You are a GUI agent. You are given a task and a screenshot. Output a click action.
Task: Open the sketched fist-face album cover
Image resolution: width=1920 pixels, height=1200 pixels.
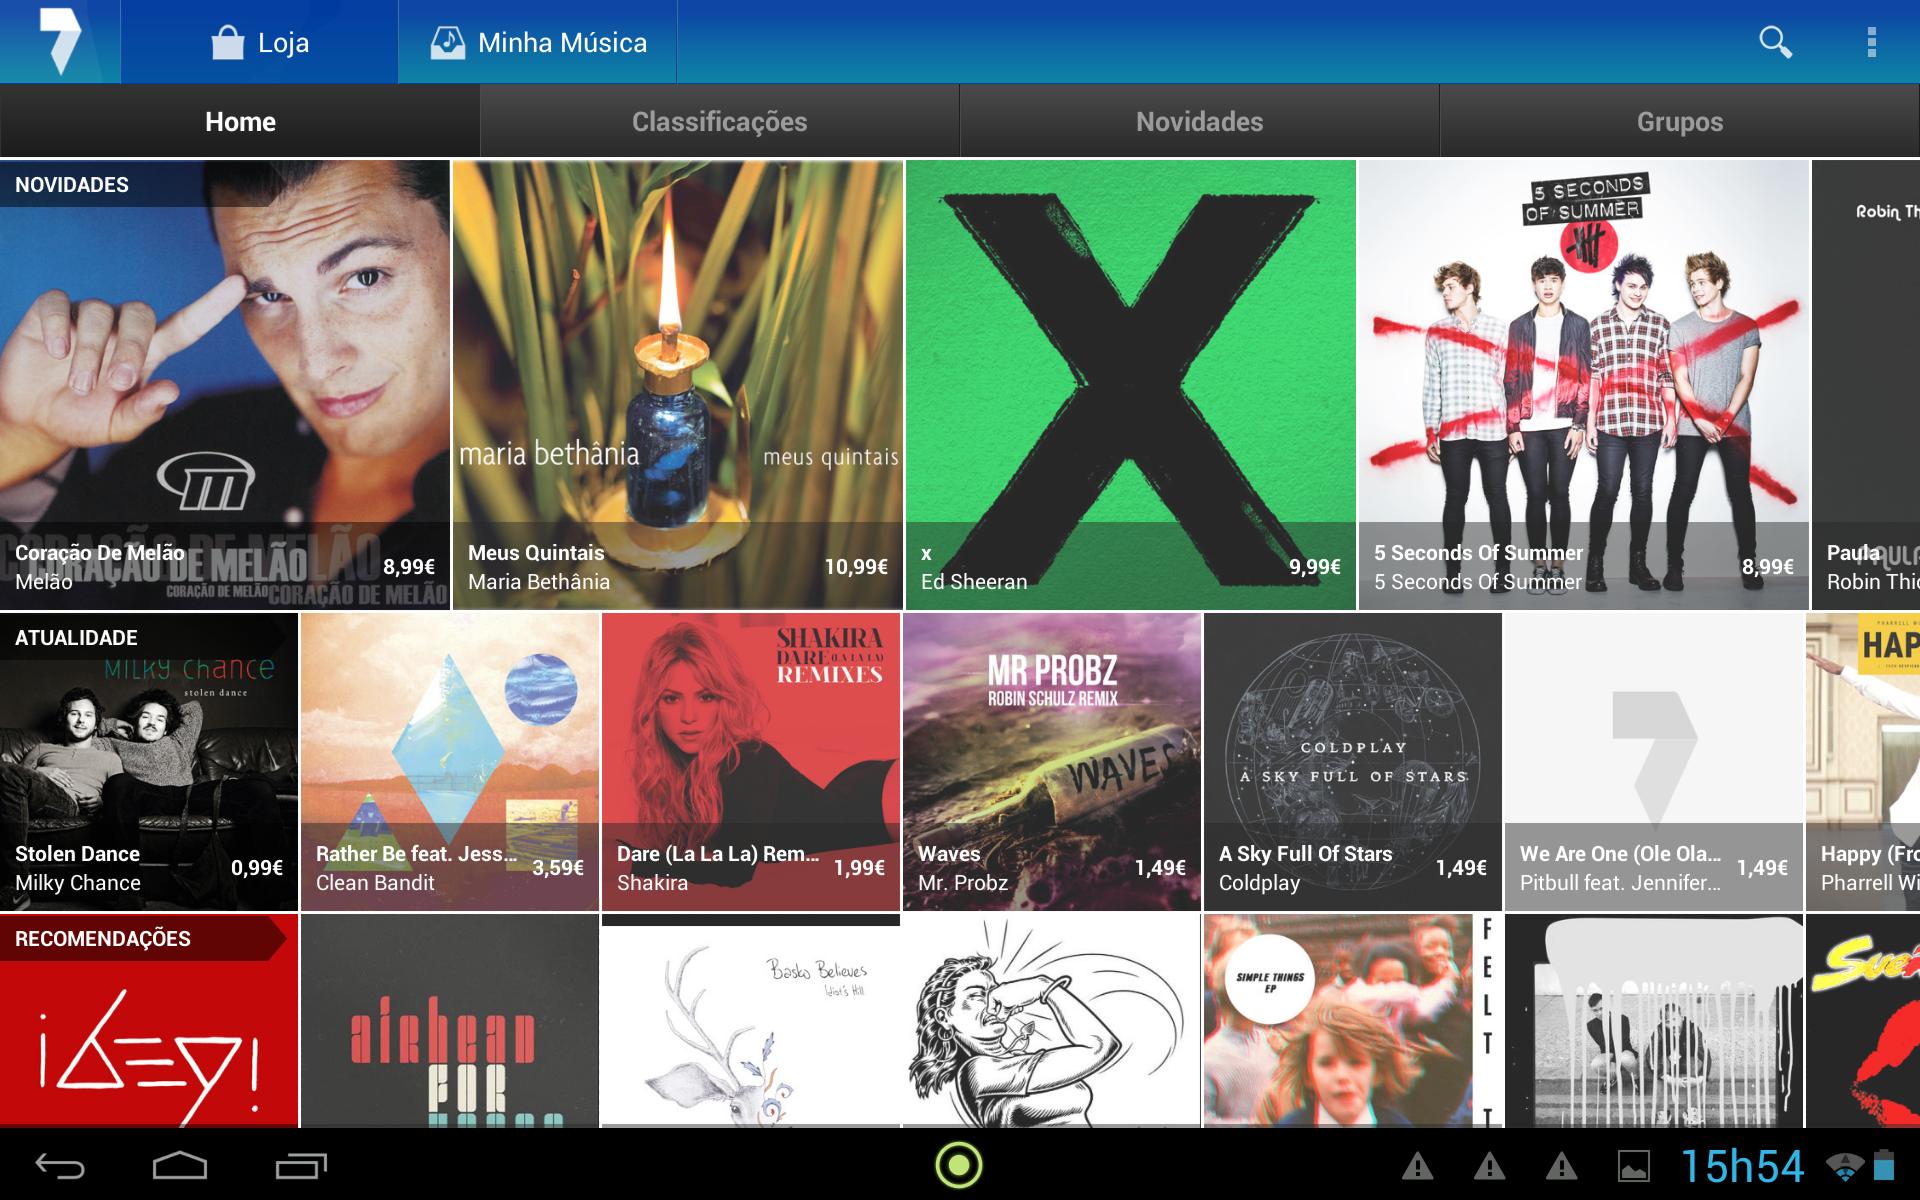(1052, 1021)
